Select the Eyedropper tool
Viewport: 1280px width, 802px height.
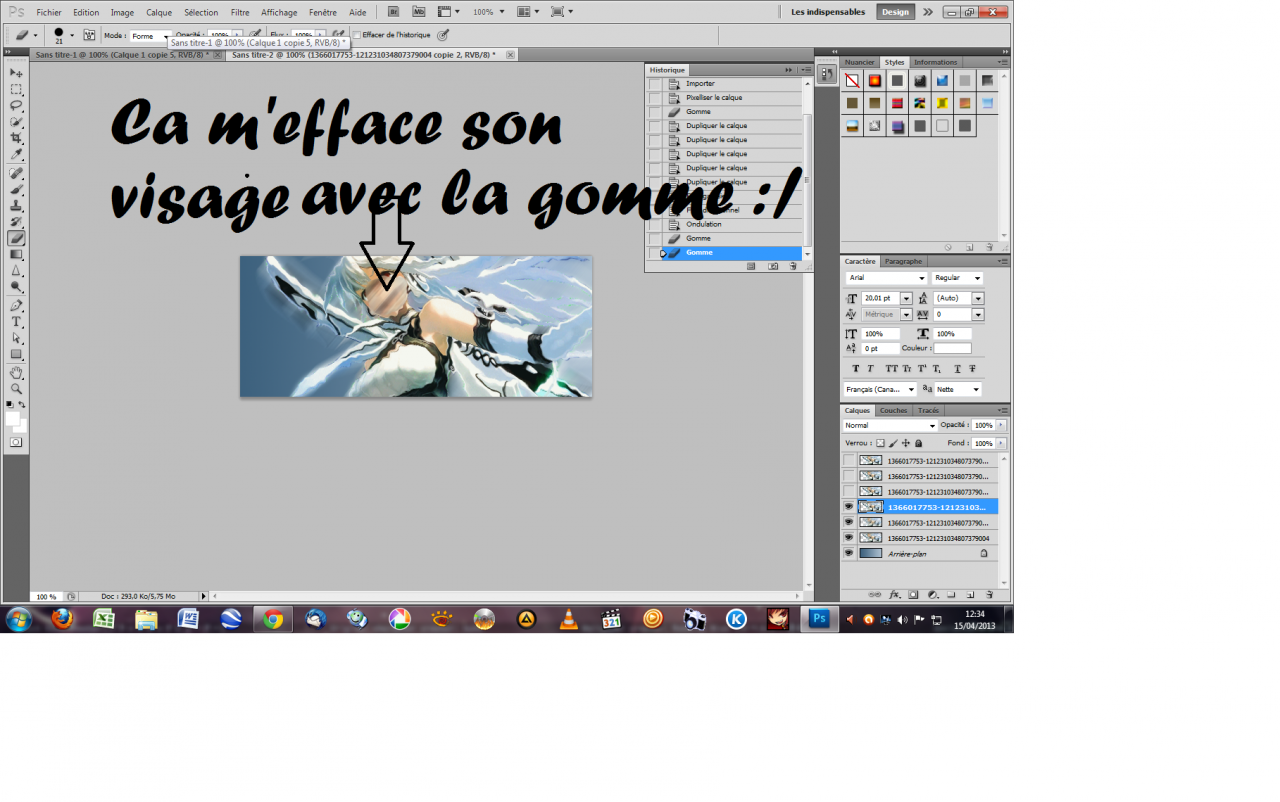pyautogui.click(x=16, y=154)
